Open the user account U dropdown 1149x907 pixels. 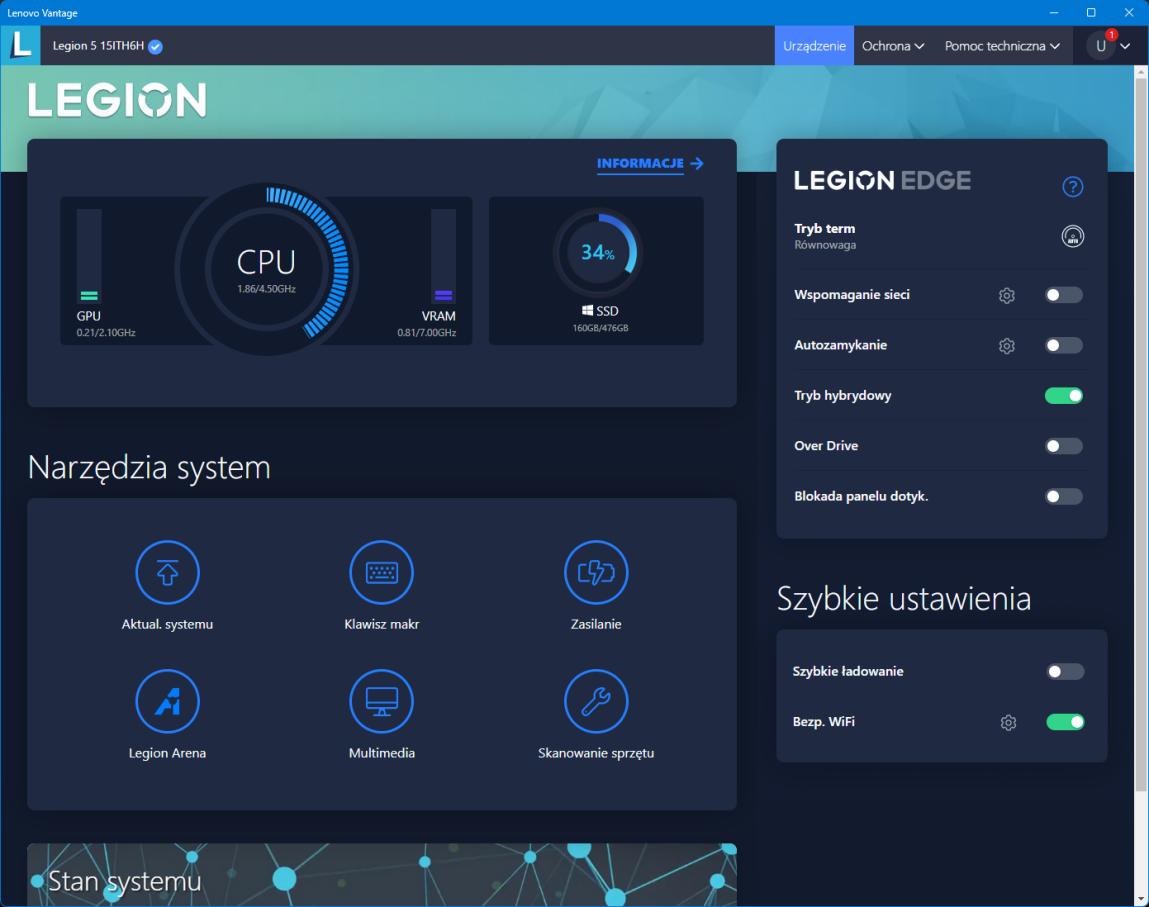[x=1110, y=46]
